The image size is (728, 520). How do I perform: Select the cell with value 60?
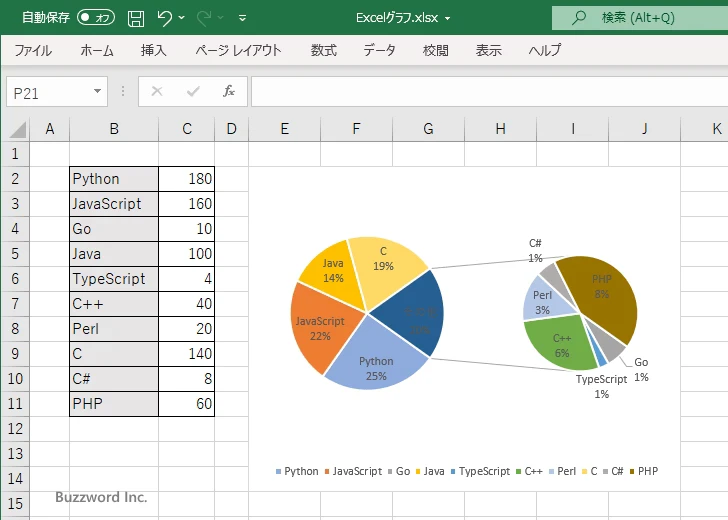pyautogui.click(x=187, y=404)
